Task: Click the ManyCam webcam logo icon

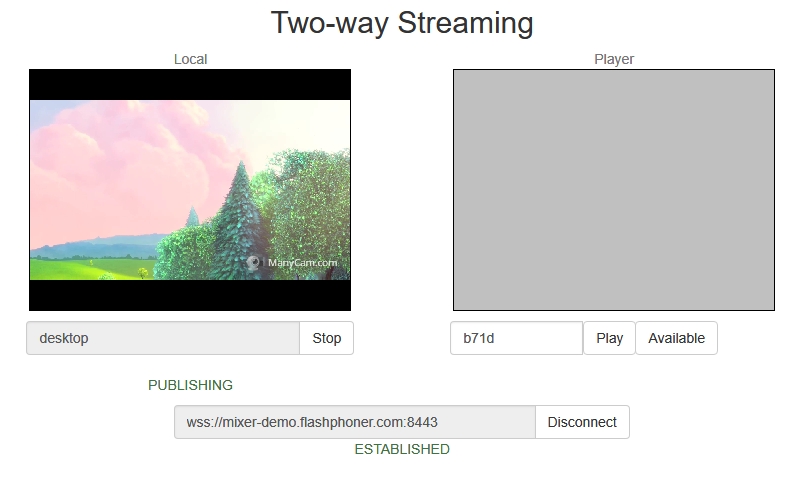Action: pyautogui.click(x=253, y=263)
